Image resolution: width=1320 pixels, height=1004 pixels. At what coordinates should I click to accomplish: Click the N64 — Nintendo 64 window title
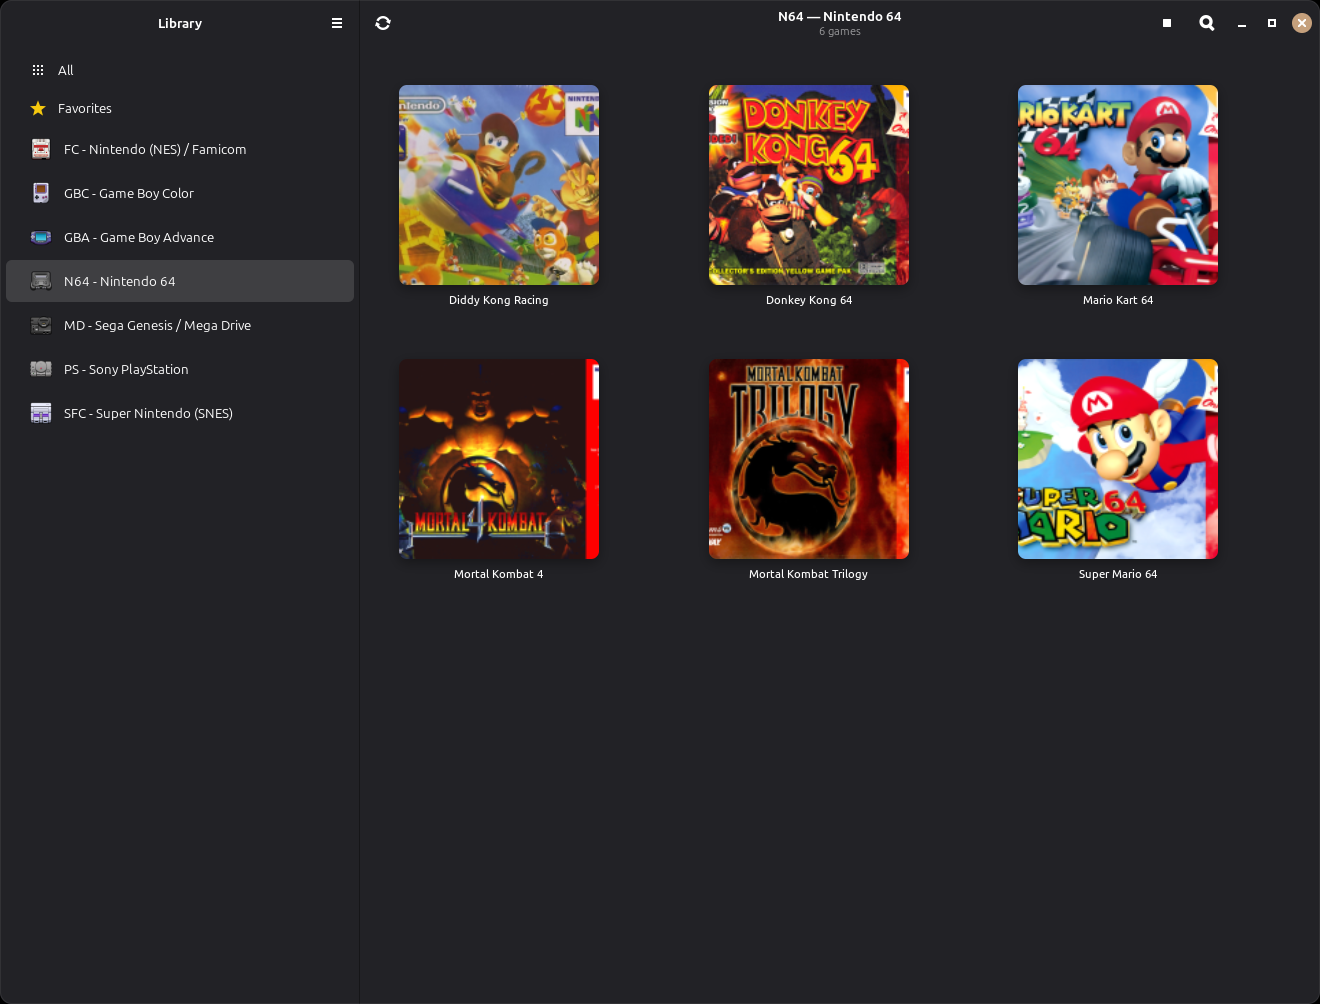[x=840, y=16]
